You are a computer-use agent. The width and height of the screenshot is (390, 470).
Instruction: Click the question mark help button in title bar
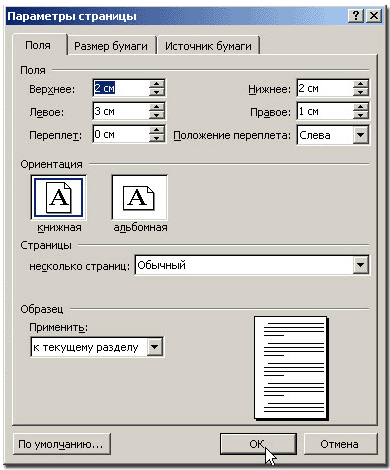(x=356, y=16)
